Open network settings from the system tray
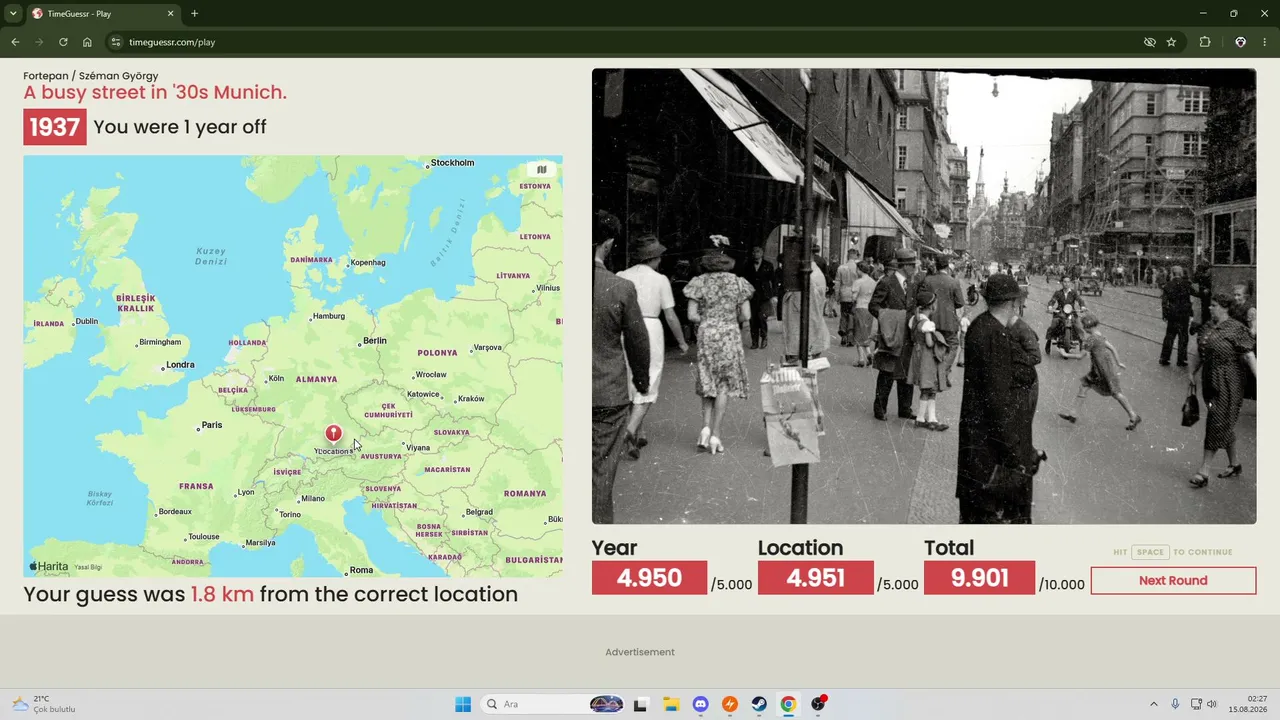The image size is (1280, 720). (x=1197, y=704)
